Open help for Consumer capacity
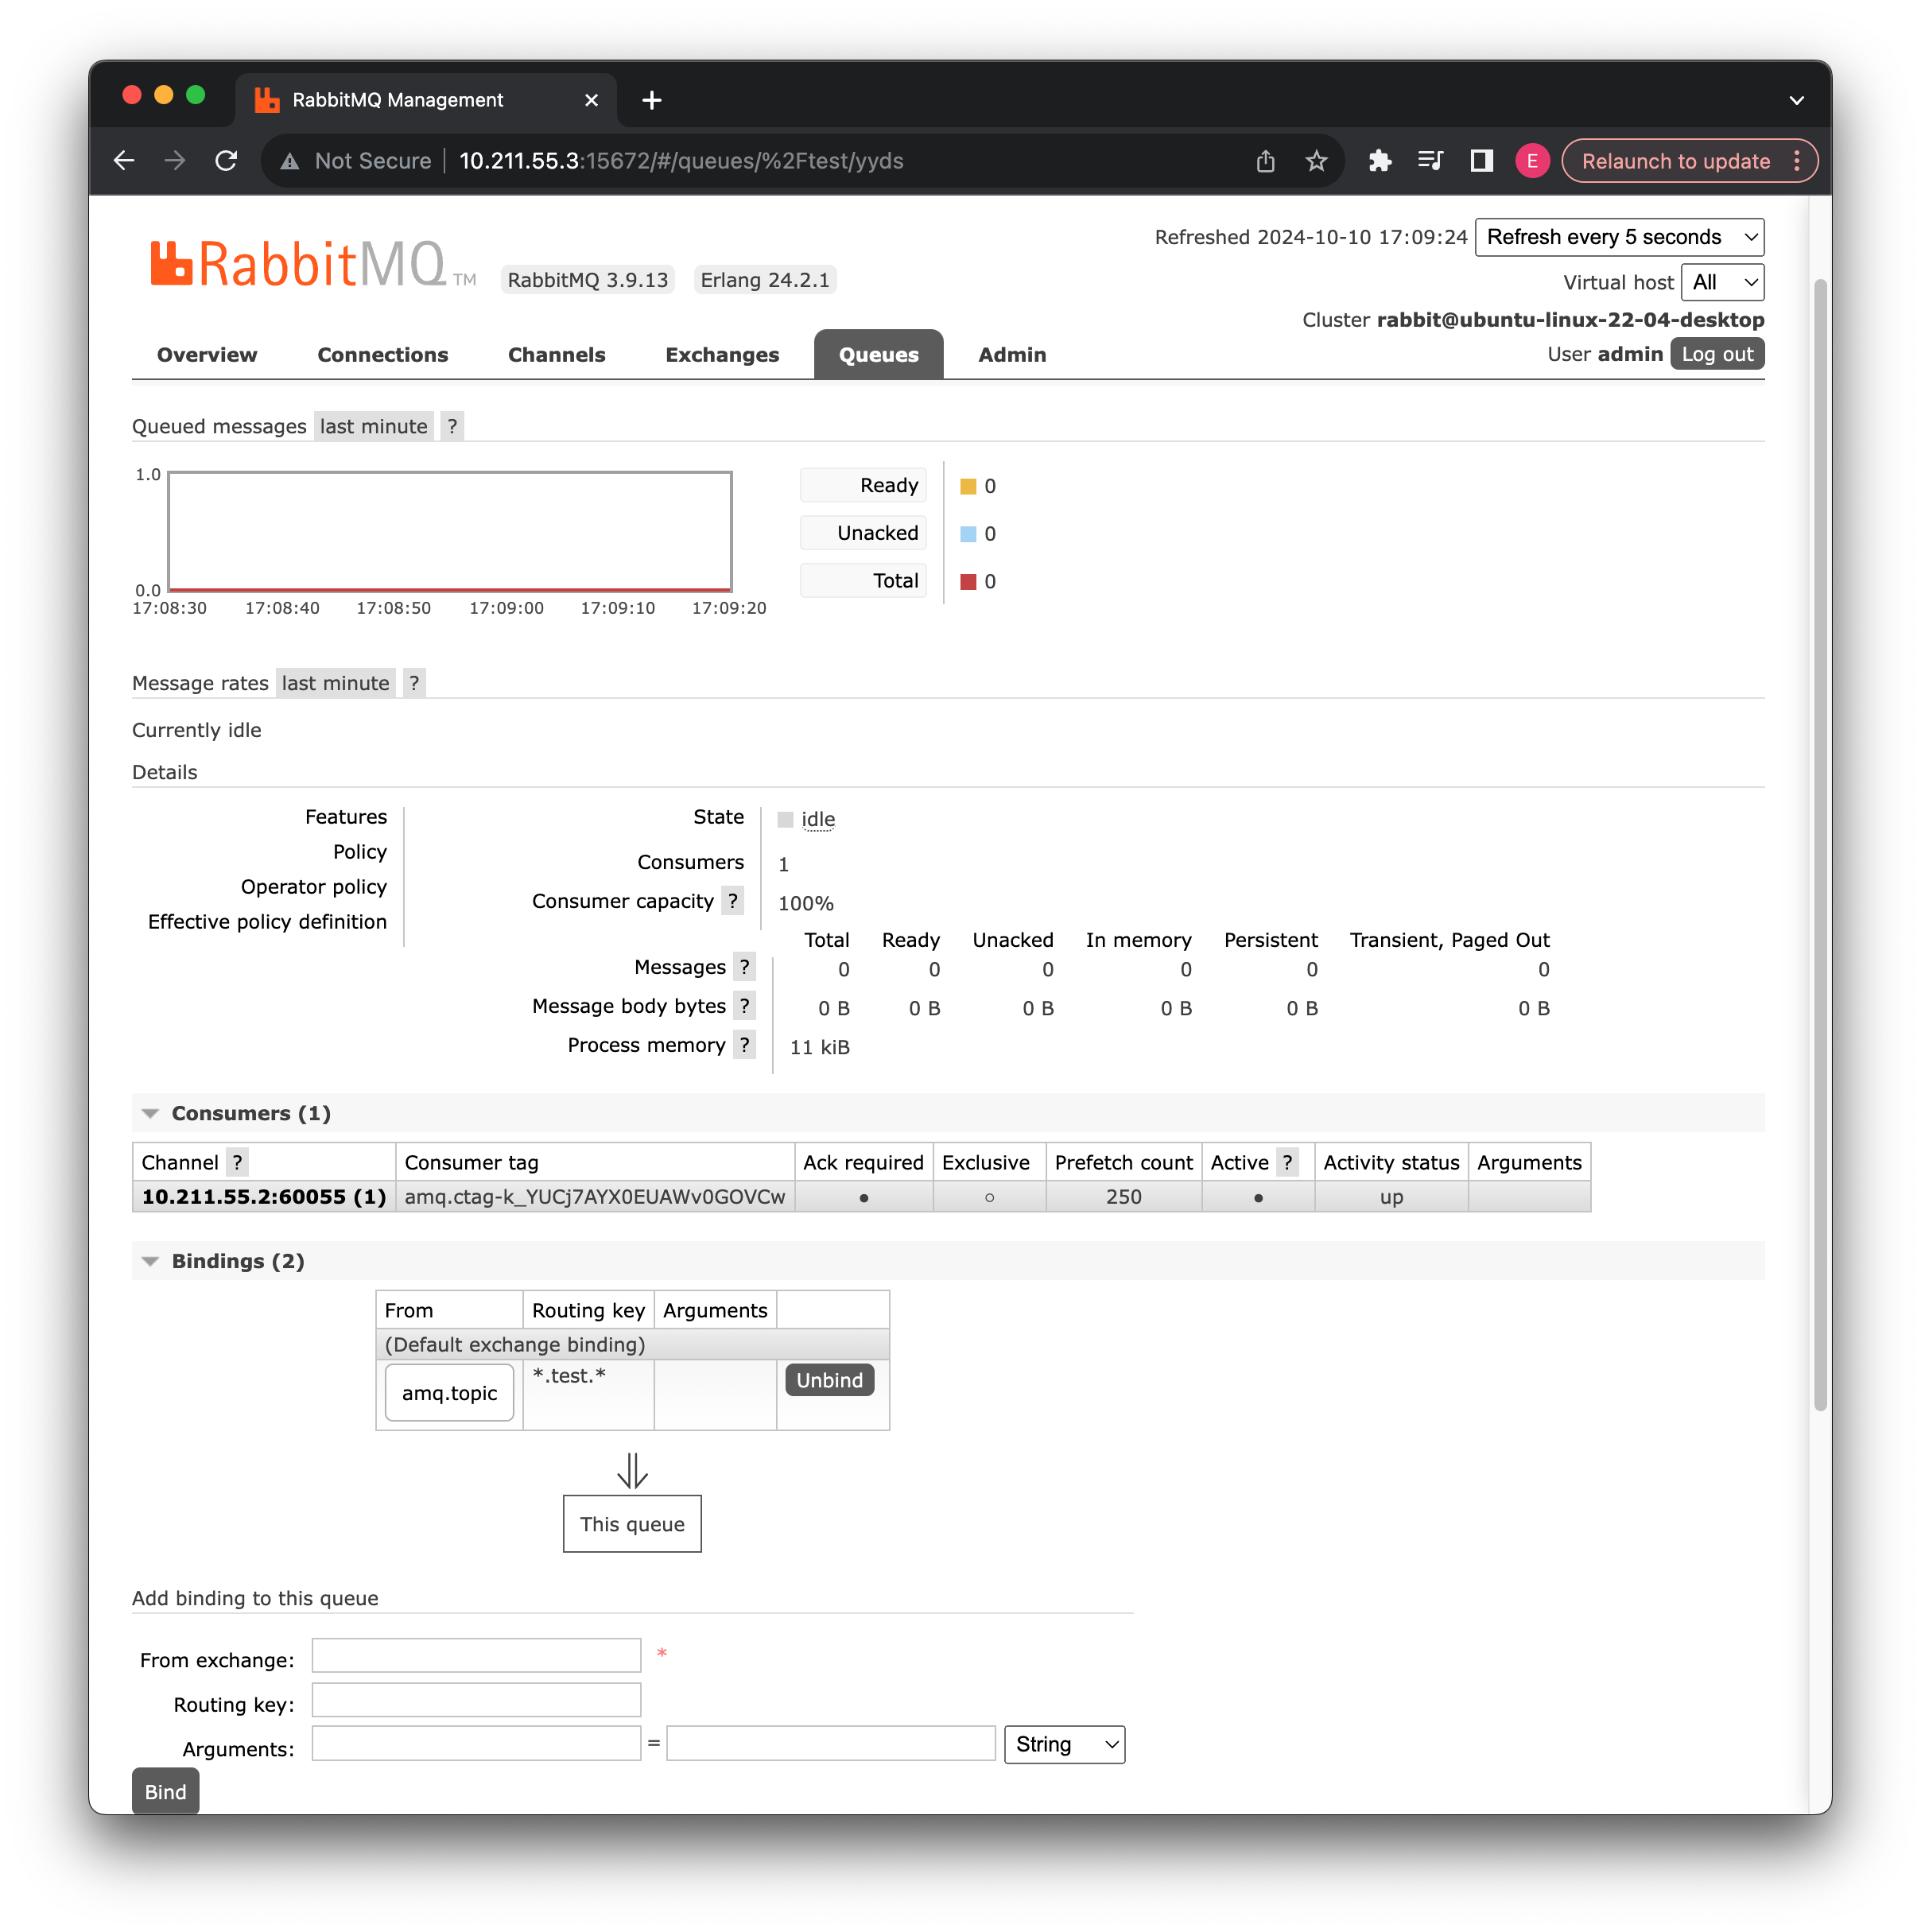Viewport: 1921px width, 1932px height. (733, 902)
